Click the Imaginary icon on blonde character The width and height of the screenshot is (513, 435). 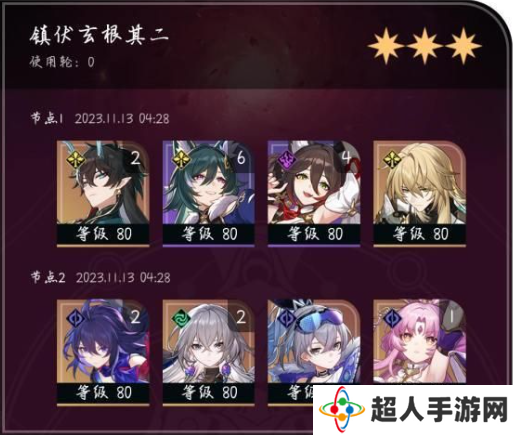[392, 159]
